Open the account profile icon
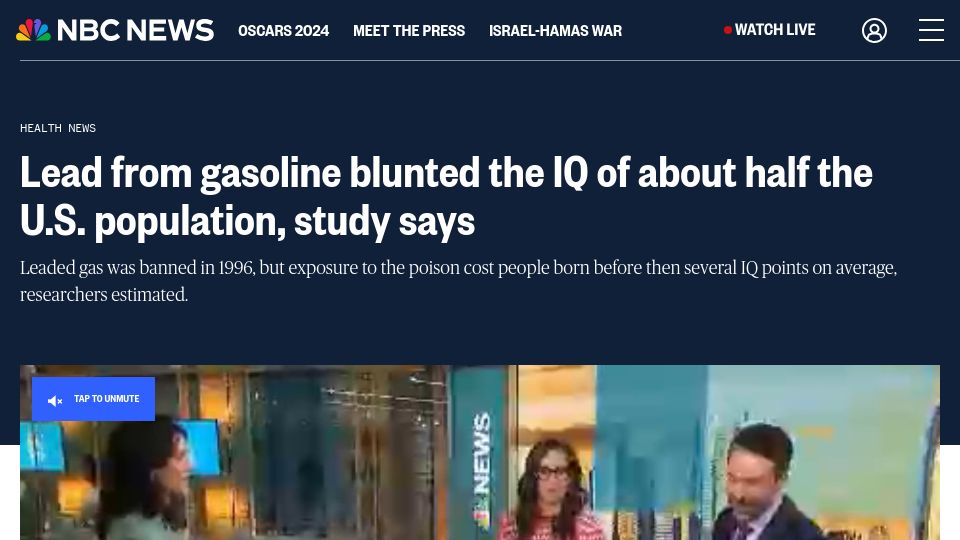 click(874, 30)
